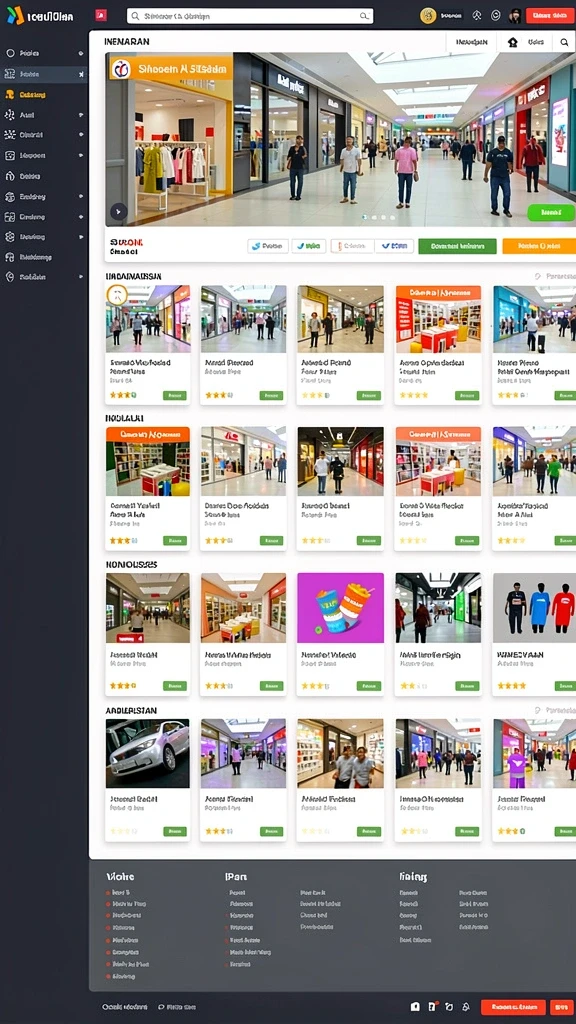Click the magnifier icon inside the top search bar
576x1024 pixels.
[x=364, y=16]
